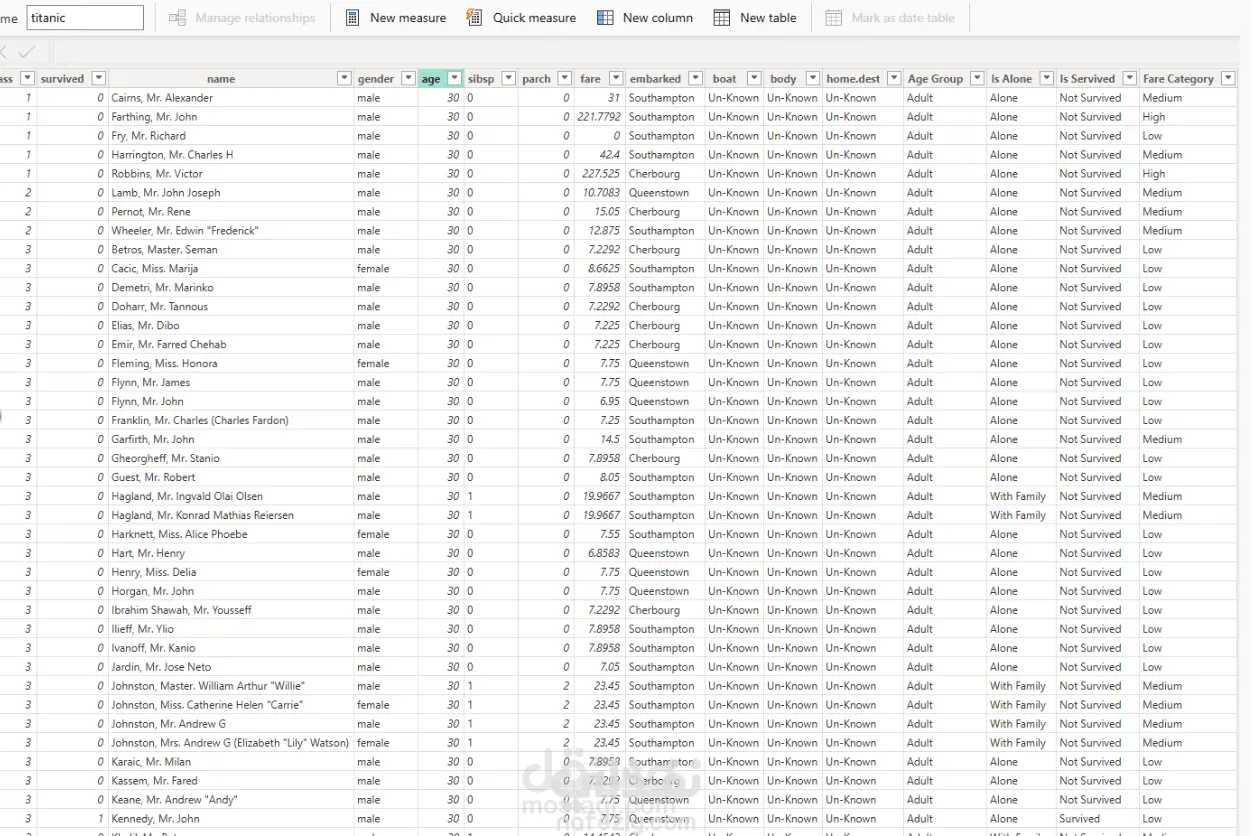Image resolution: width=1251 pixels, height=836 pixels.
Task: Click the table name field containing titanic
Action: (x=85, y=18)
